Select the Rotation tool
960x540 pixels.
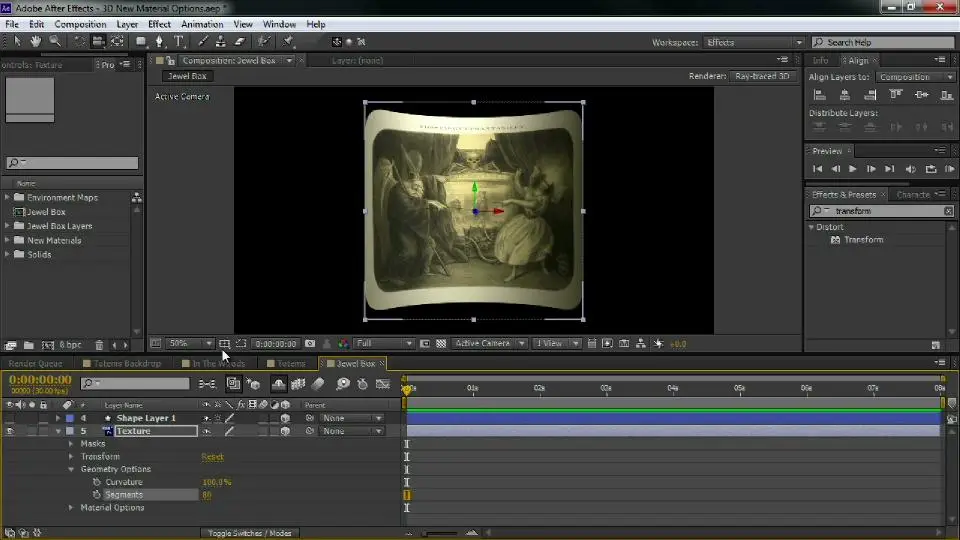coord(80,42)
